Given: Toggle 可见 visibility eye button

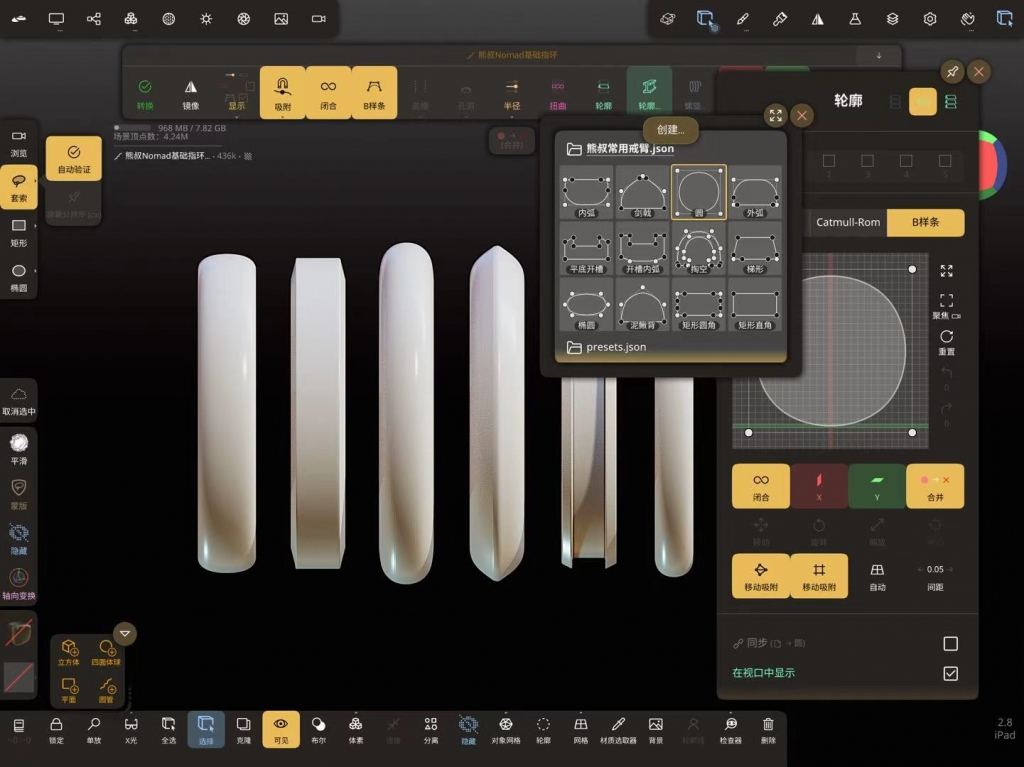Looking at the screenshot, I should pos(281,729).
